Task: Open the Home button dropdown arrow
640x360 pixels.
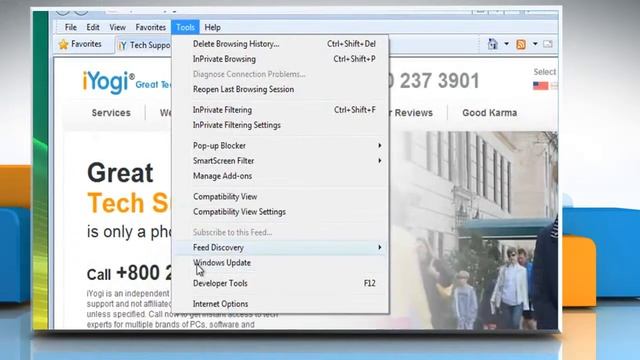Action: (x=507, y=44)
